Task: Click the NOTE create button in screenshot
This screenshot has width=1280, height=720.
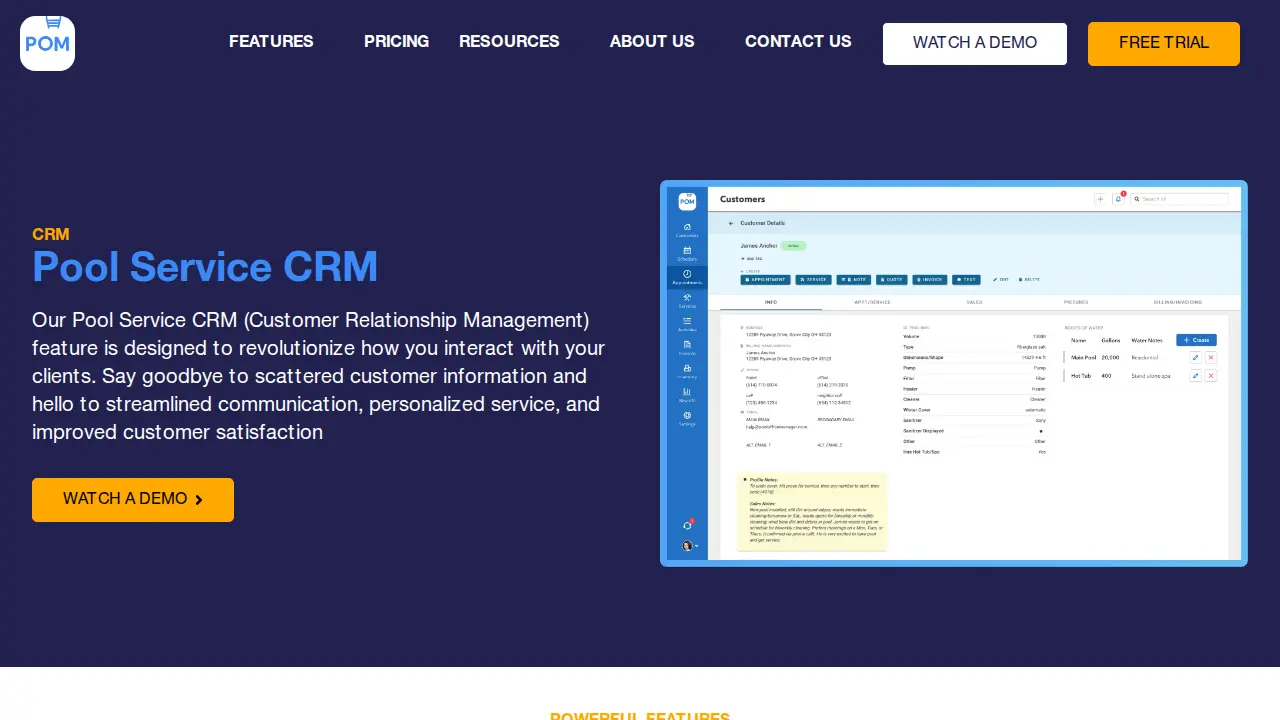Action: 853,280
